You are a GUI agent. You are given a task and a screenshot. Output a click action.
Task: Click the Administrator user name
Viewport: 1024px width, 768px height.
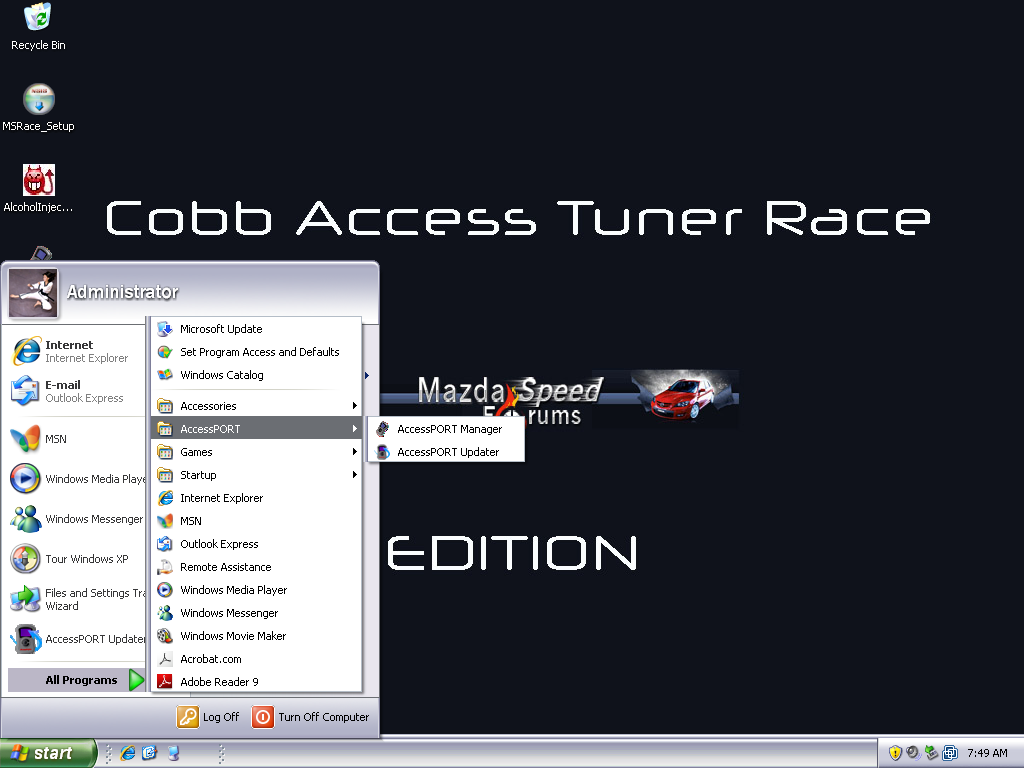(123, 292)
